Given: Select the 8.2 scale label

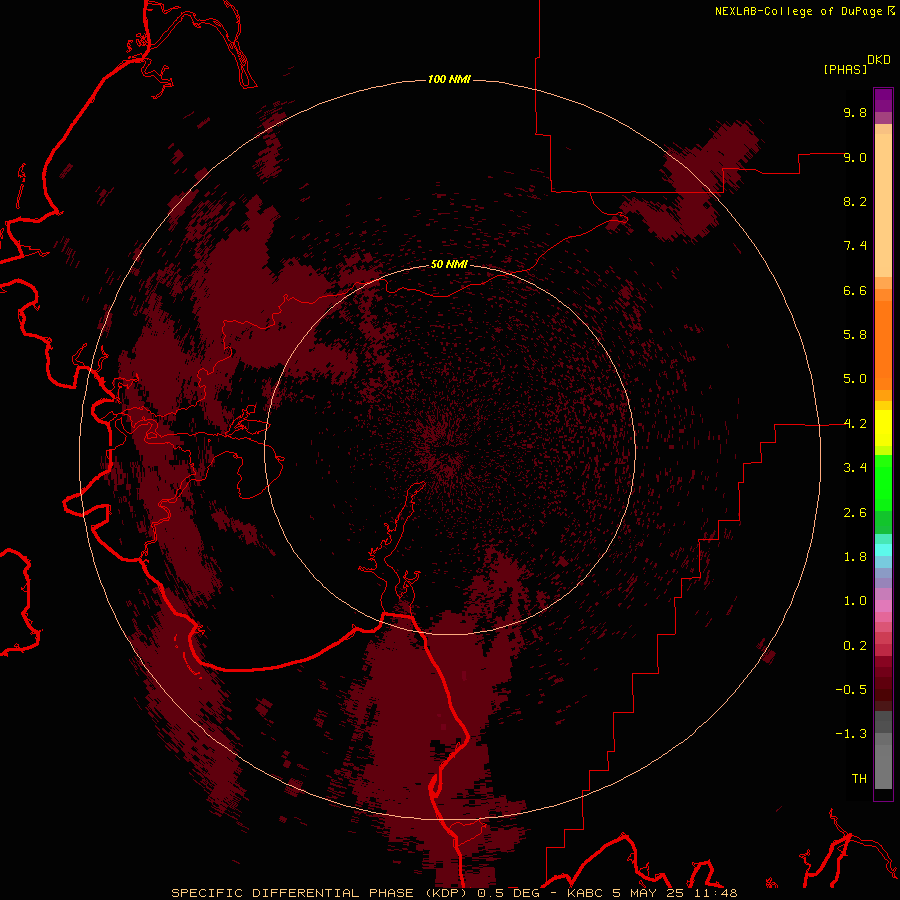Looking at the screenshot, I should coord(855,201).
